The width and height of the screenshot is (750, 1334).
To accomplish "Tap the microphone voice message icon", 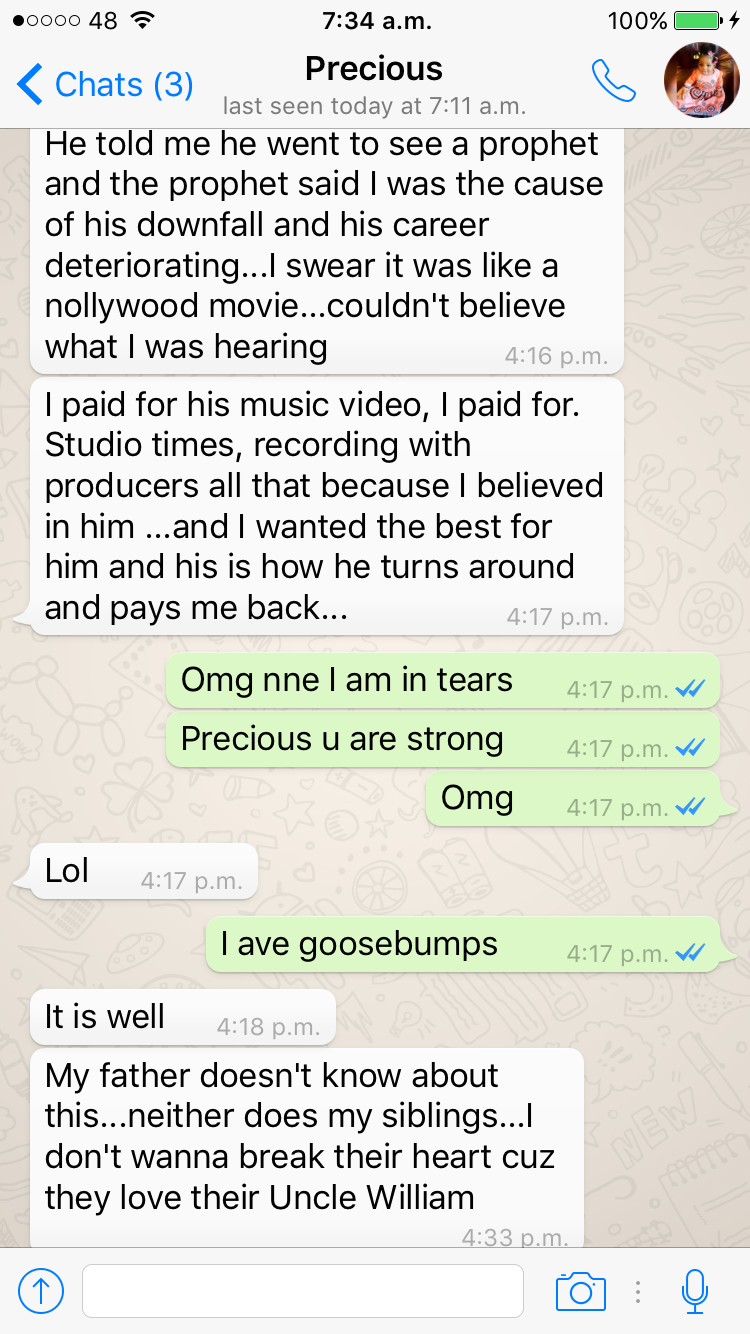I will 695,1291.
